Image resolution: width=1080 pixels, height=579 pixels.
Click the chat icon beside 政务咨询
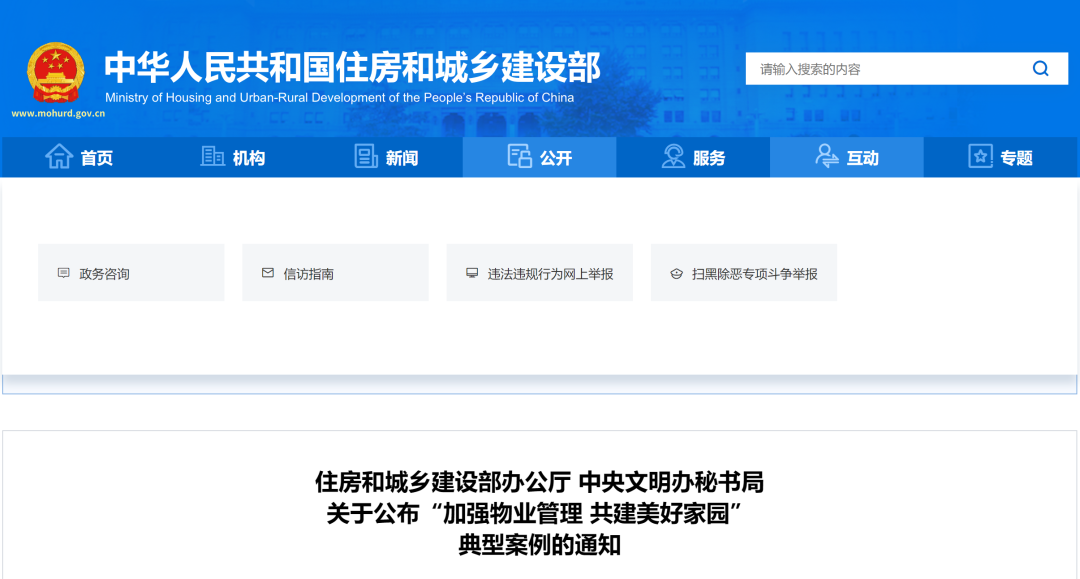click(63, 273)
